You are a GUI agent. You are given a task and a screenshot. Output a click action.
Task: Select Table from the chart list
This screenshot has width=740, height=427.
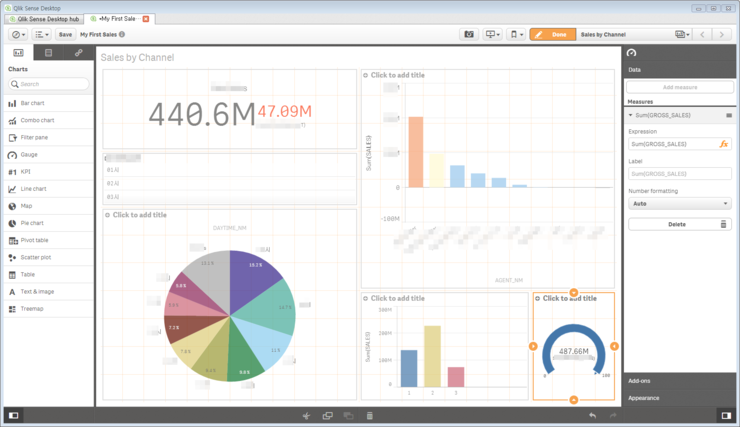point(49,275)
